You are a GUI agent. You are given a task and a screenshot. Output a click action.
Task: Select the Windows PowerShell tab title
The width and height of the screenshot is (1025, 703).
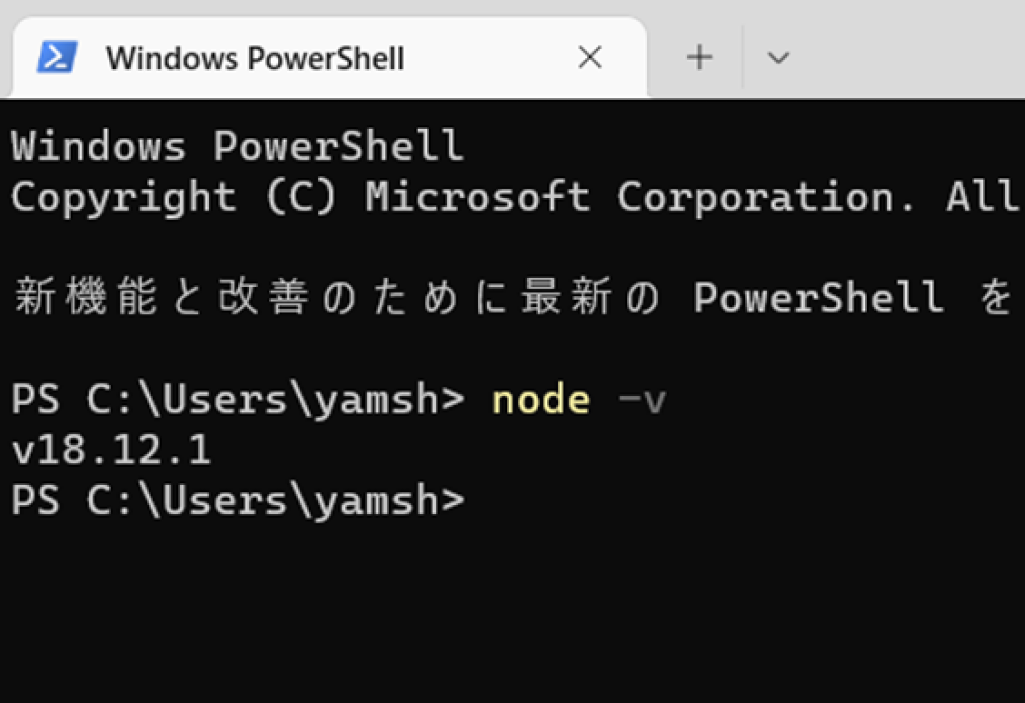pyautogui.click(x=255, y=58)
